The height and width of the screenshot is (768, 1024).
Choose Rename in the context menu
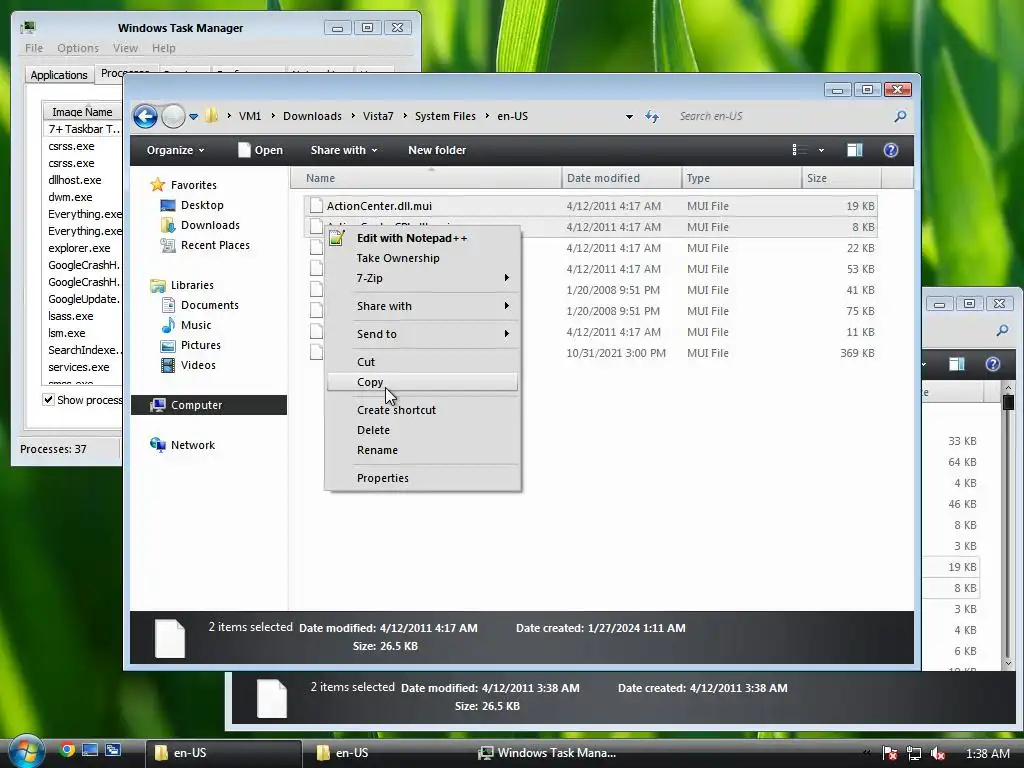tap(422, 450)
